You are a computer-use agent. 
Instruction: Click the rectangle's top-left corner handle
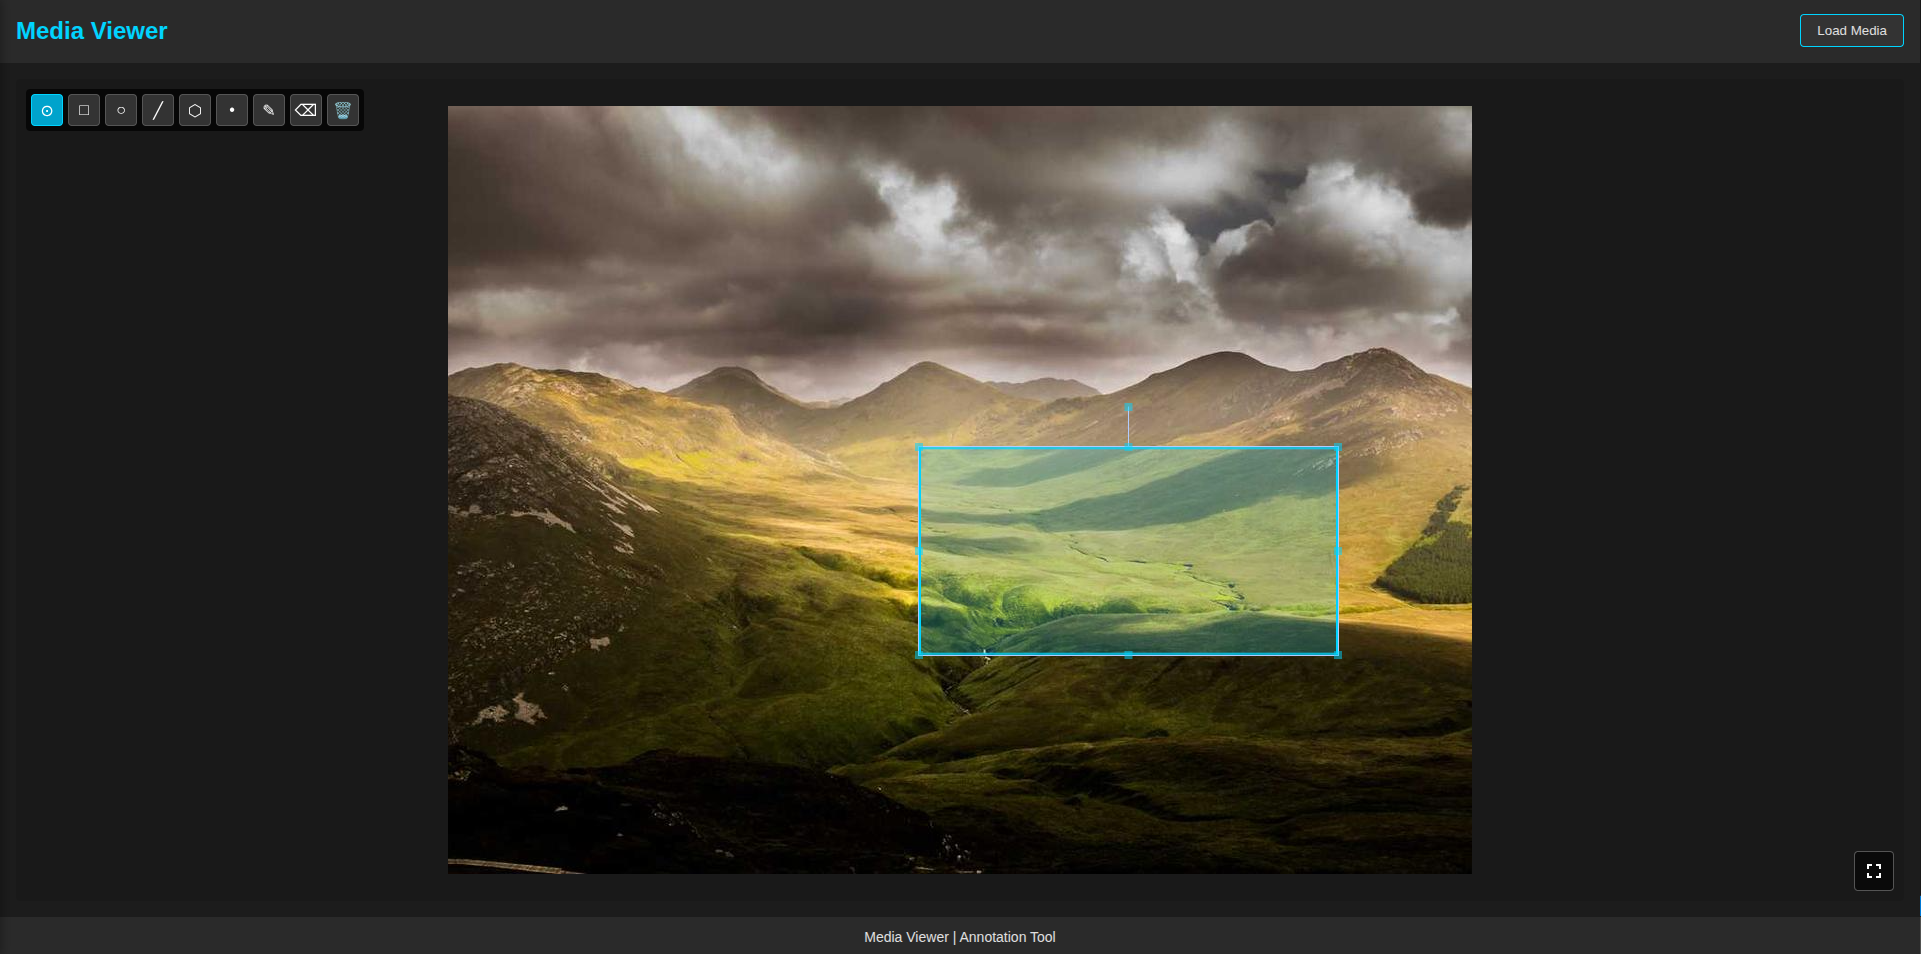tap(920, 448)
